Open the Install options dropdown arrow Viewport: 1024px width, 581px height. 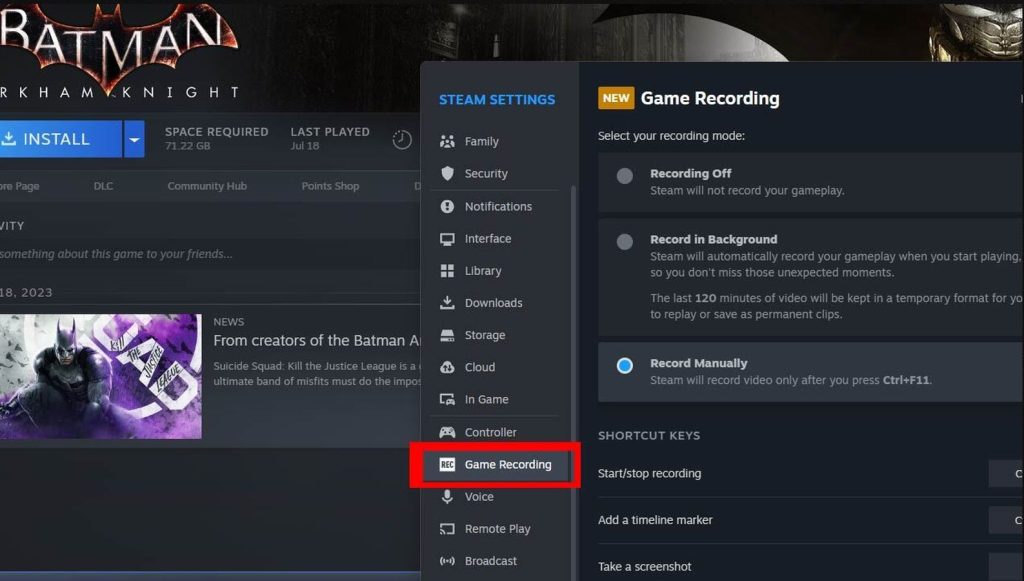pos(134,139)
